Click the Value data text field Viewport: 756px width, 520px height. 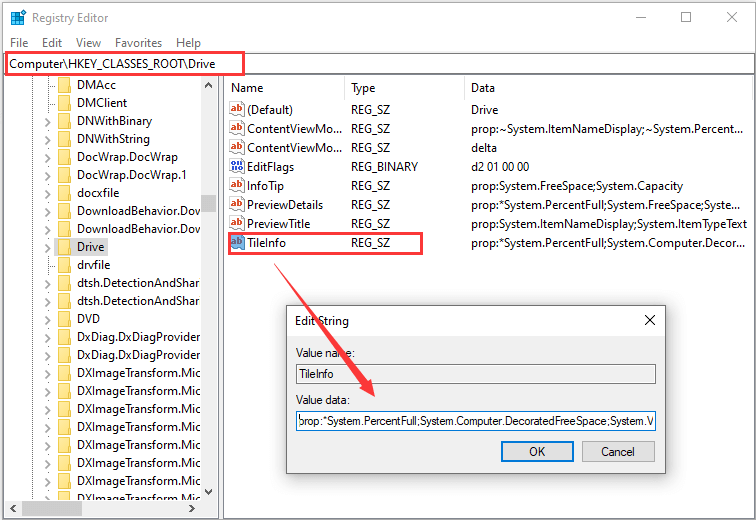[475, 421]
